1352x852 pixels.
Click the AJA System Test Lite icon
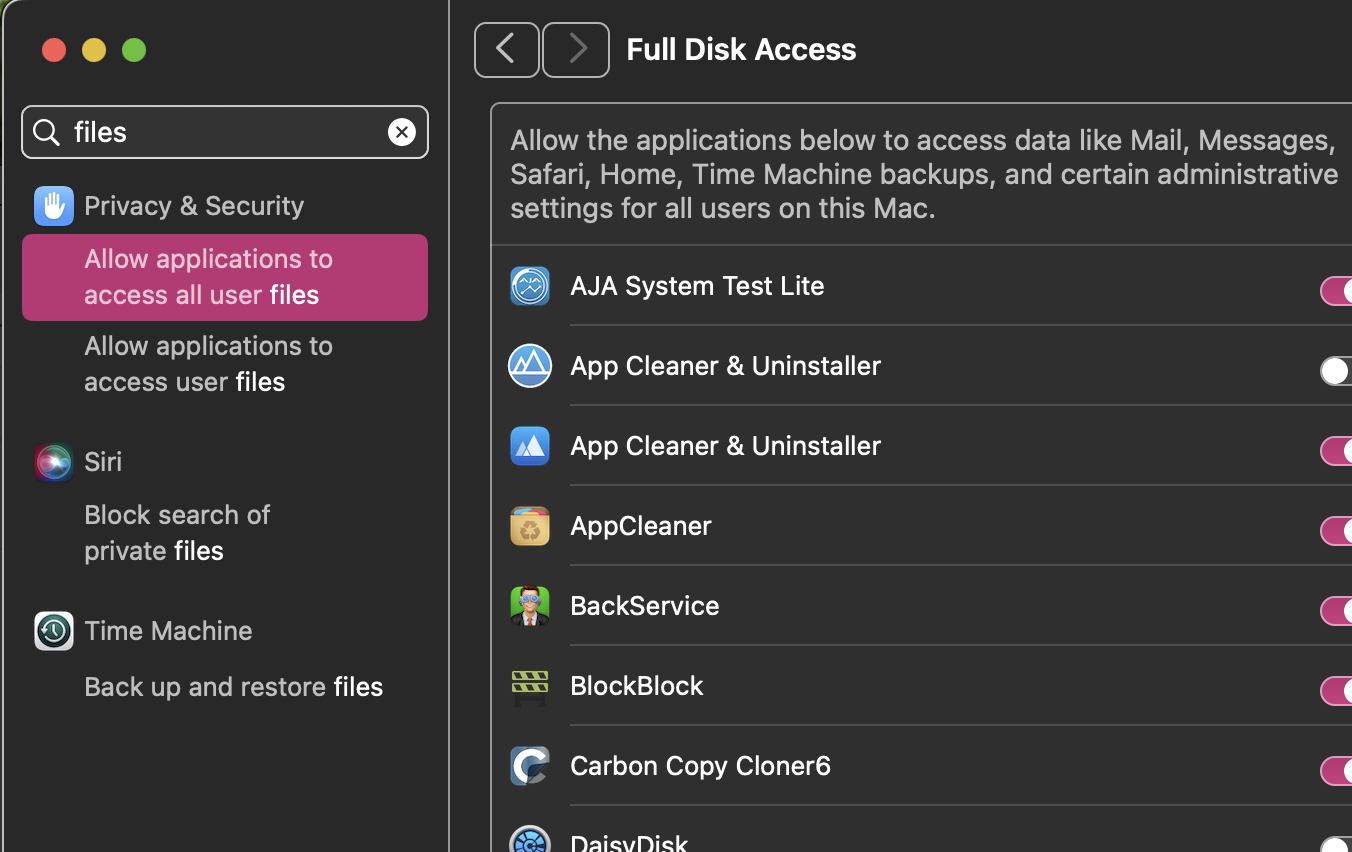click(x=530, y=286)
